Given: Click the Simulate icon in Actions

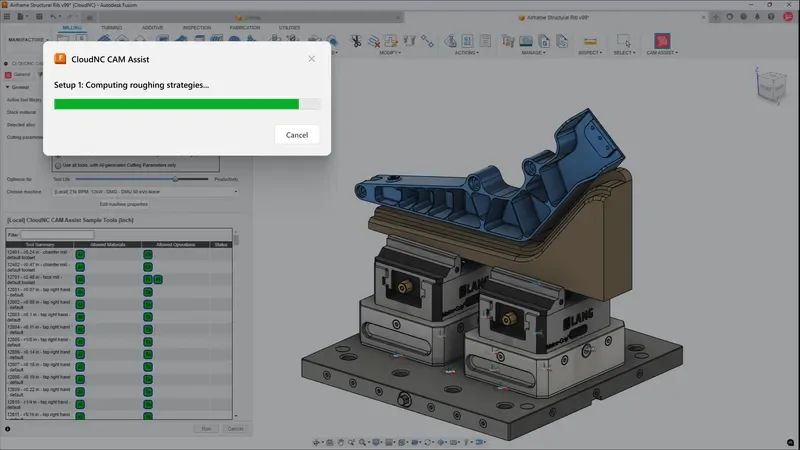Looking at the screenshot, I should point(450,41).
